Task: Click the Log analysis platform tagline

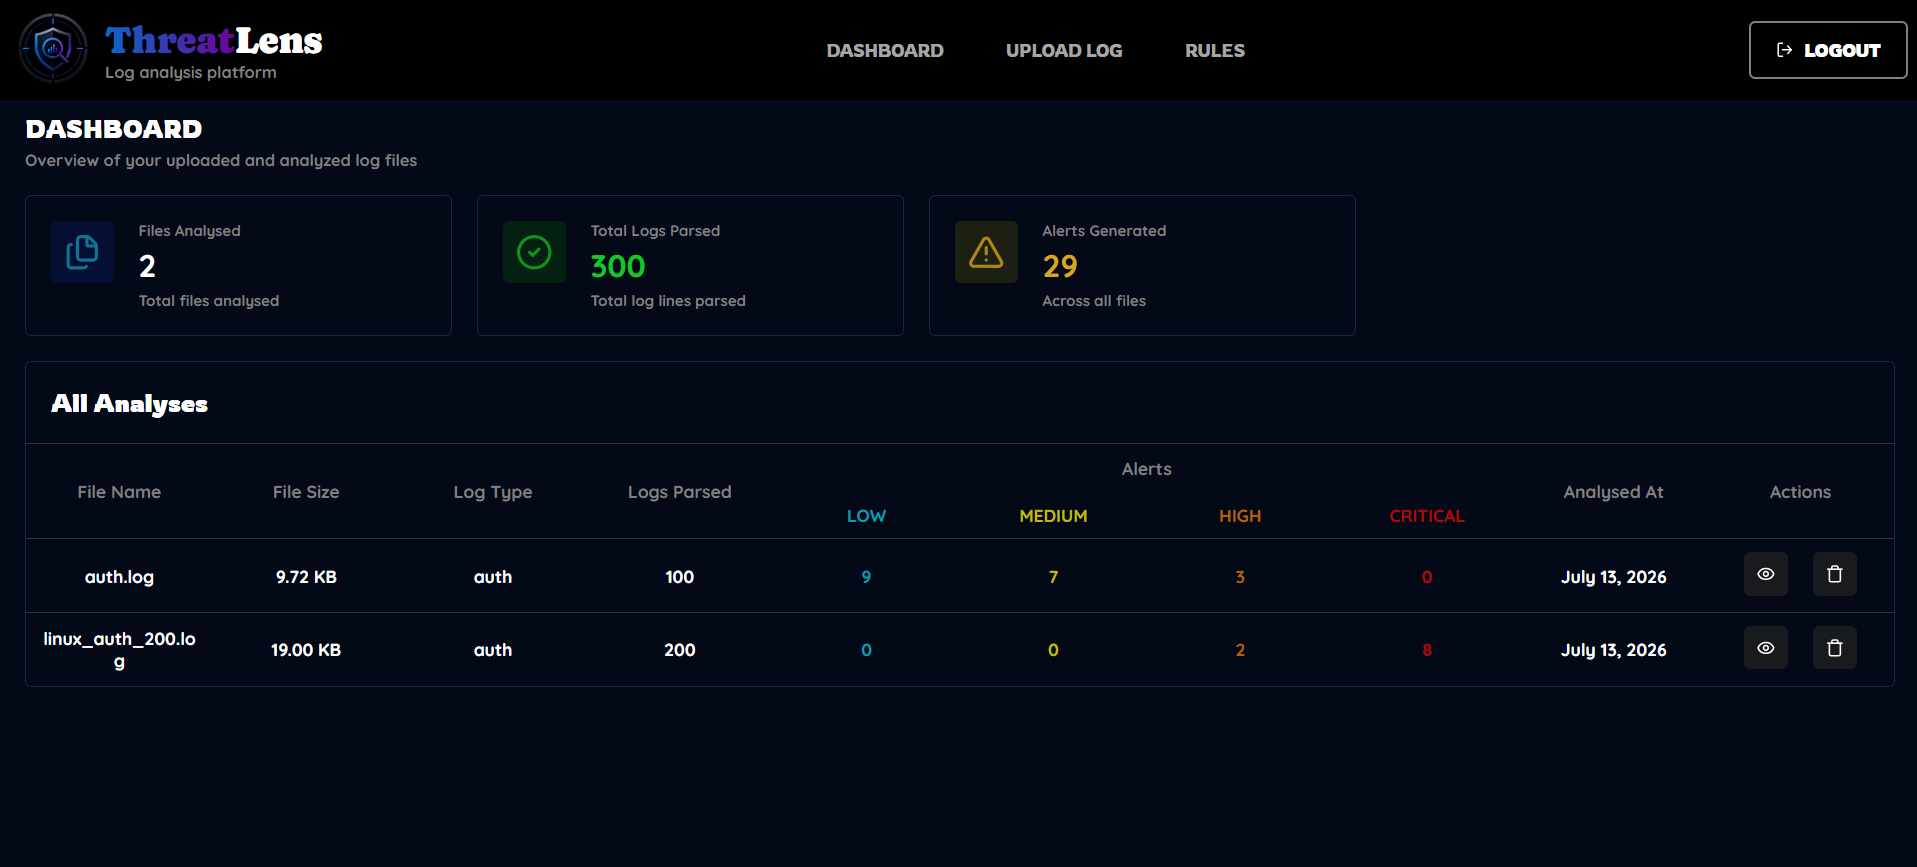Action: [x=191, y=72]
